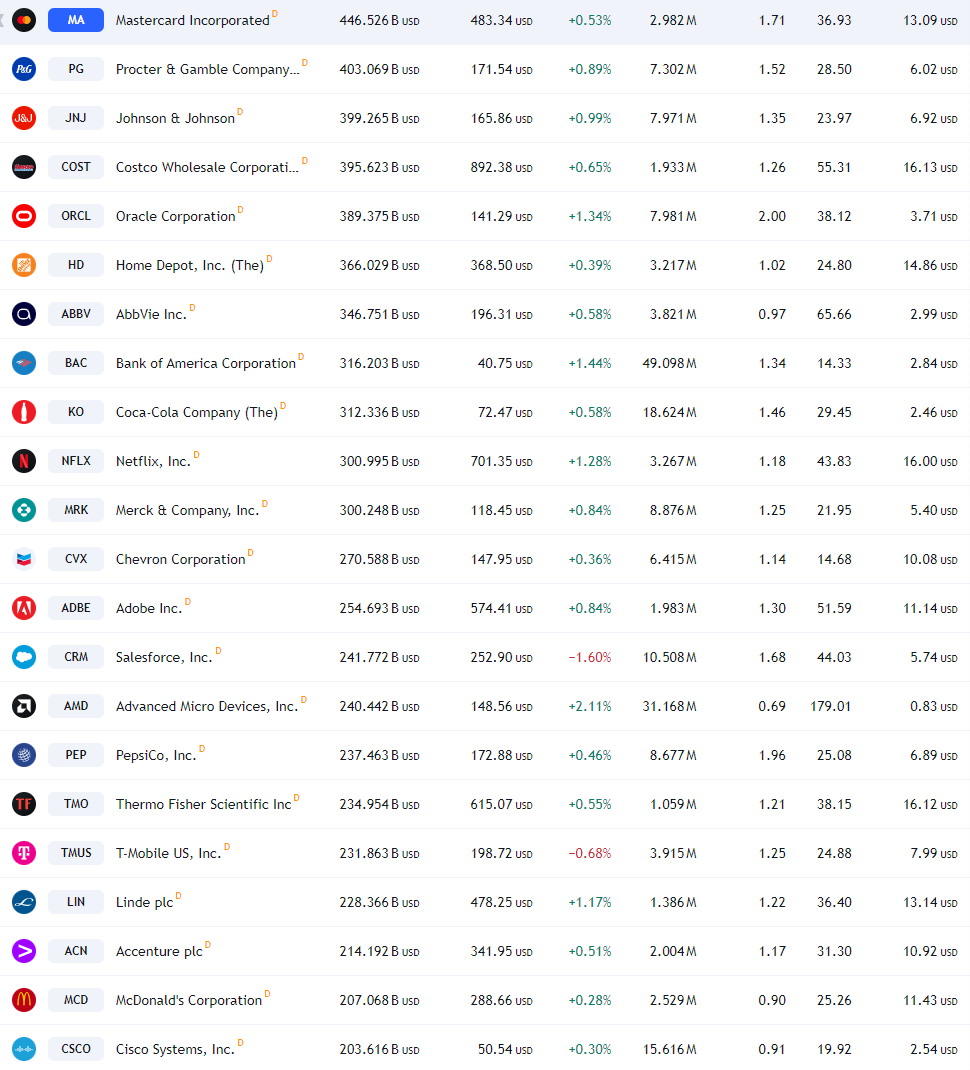Open McDonald's Corporation company link

[189, 1000]
